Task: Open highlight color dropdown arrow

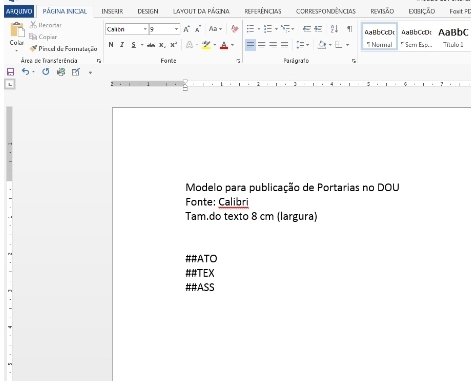Action: [x=215, y=45]
